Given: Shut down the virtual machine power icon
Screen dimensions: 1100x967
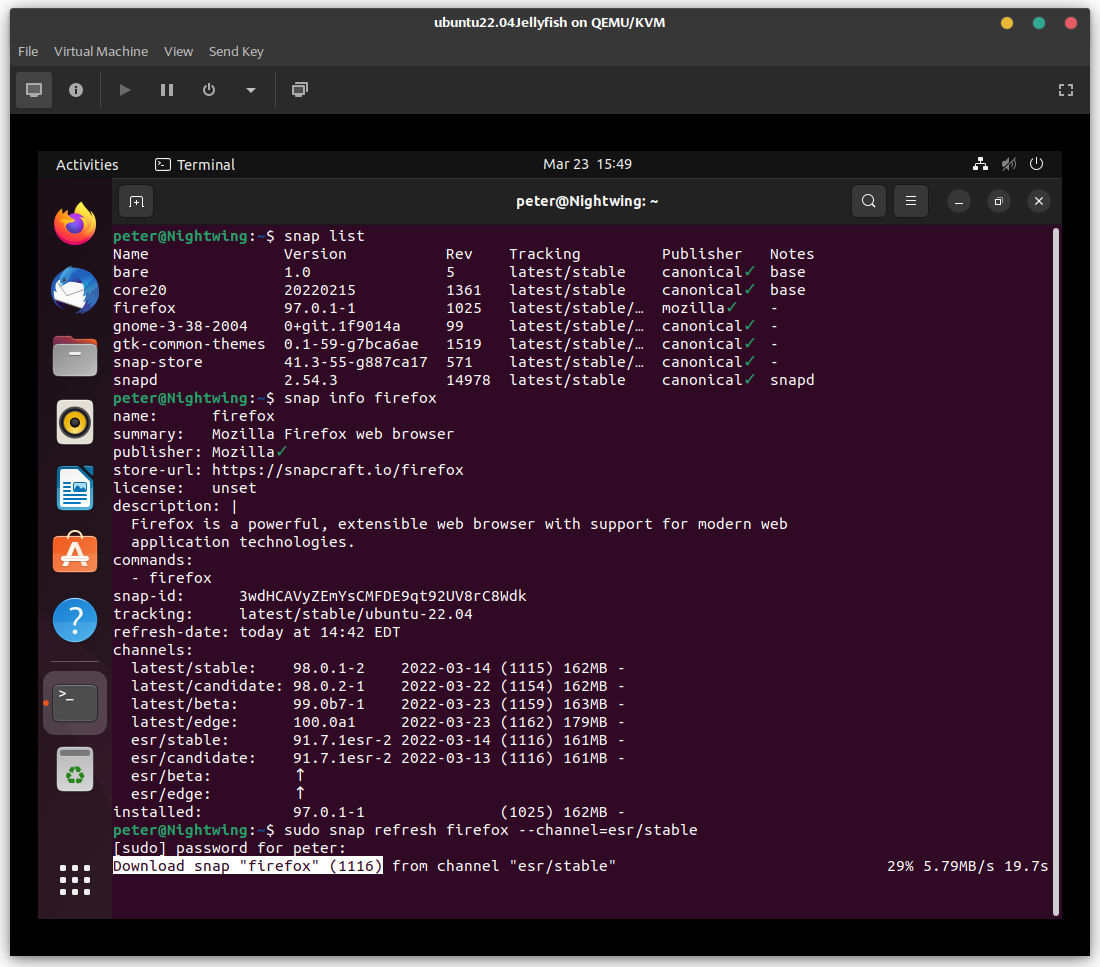Looking at the screenshot, I should [209, 90].
